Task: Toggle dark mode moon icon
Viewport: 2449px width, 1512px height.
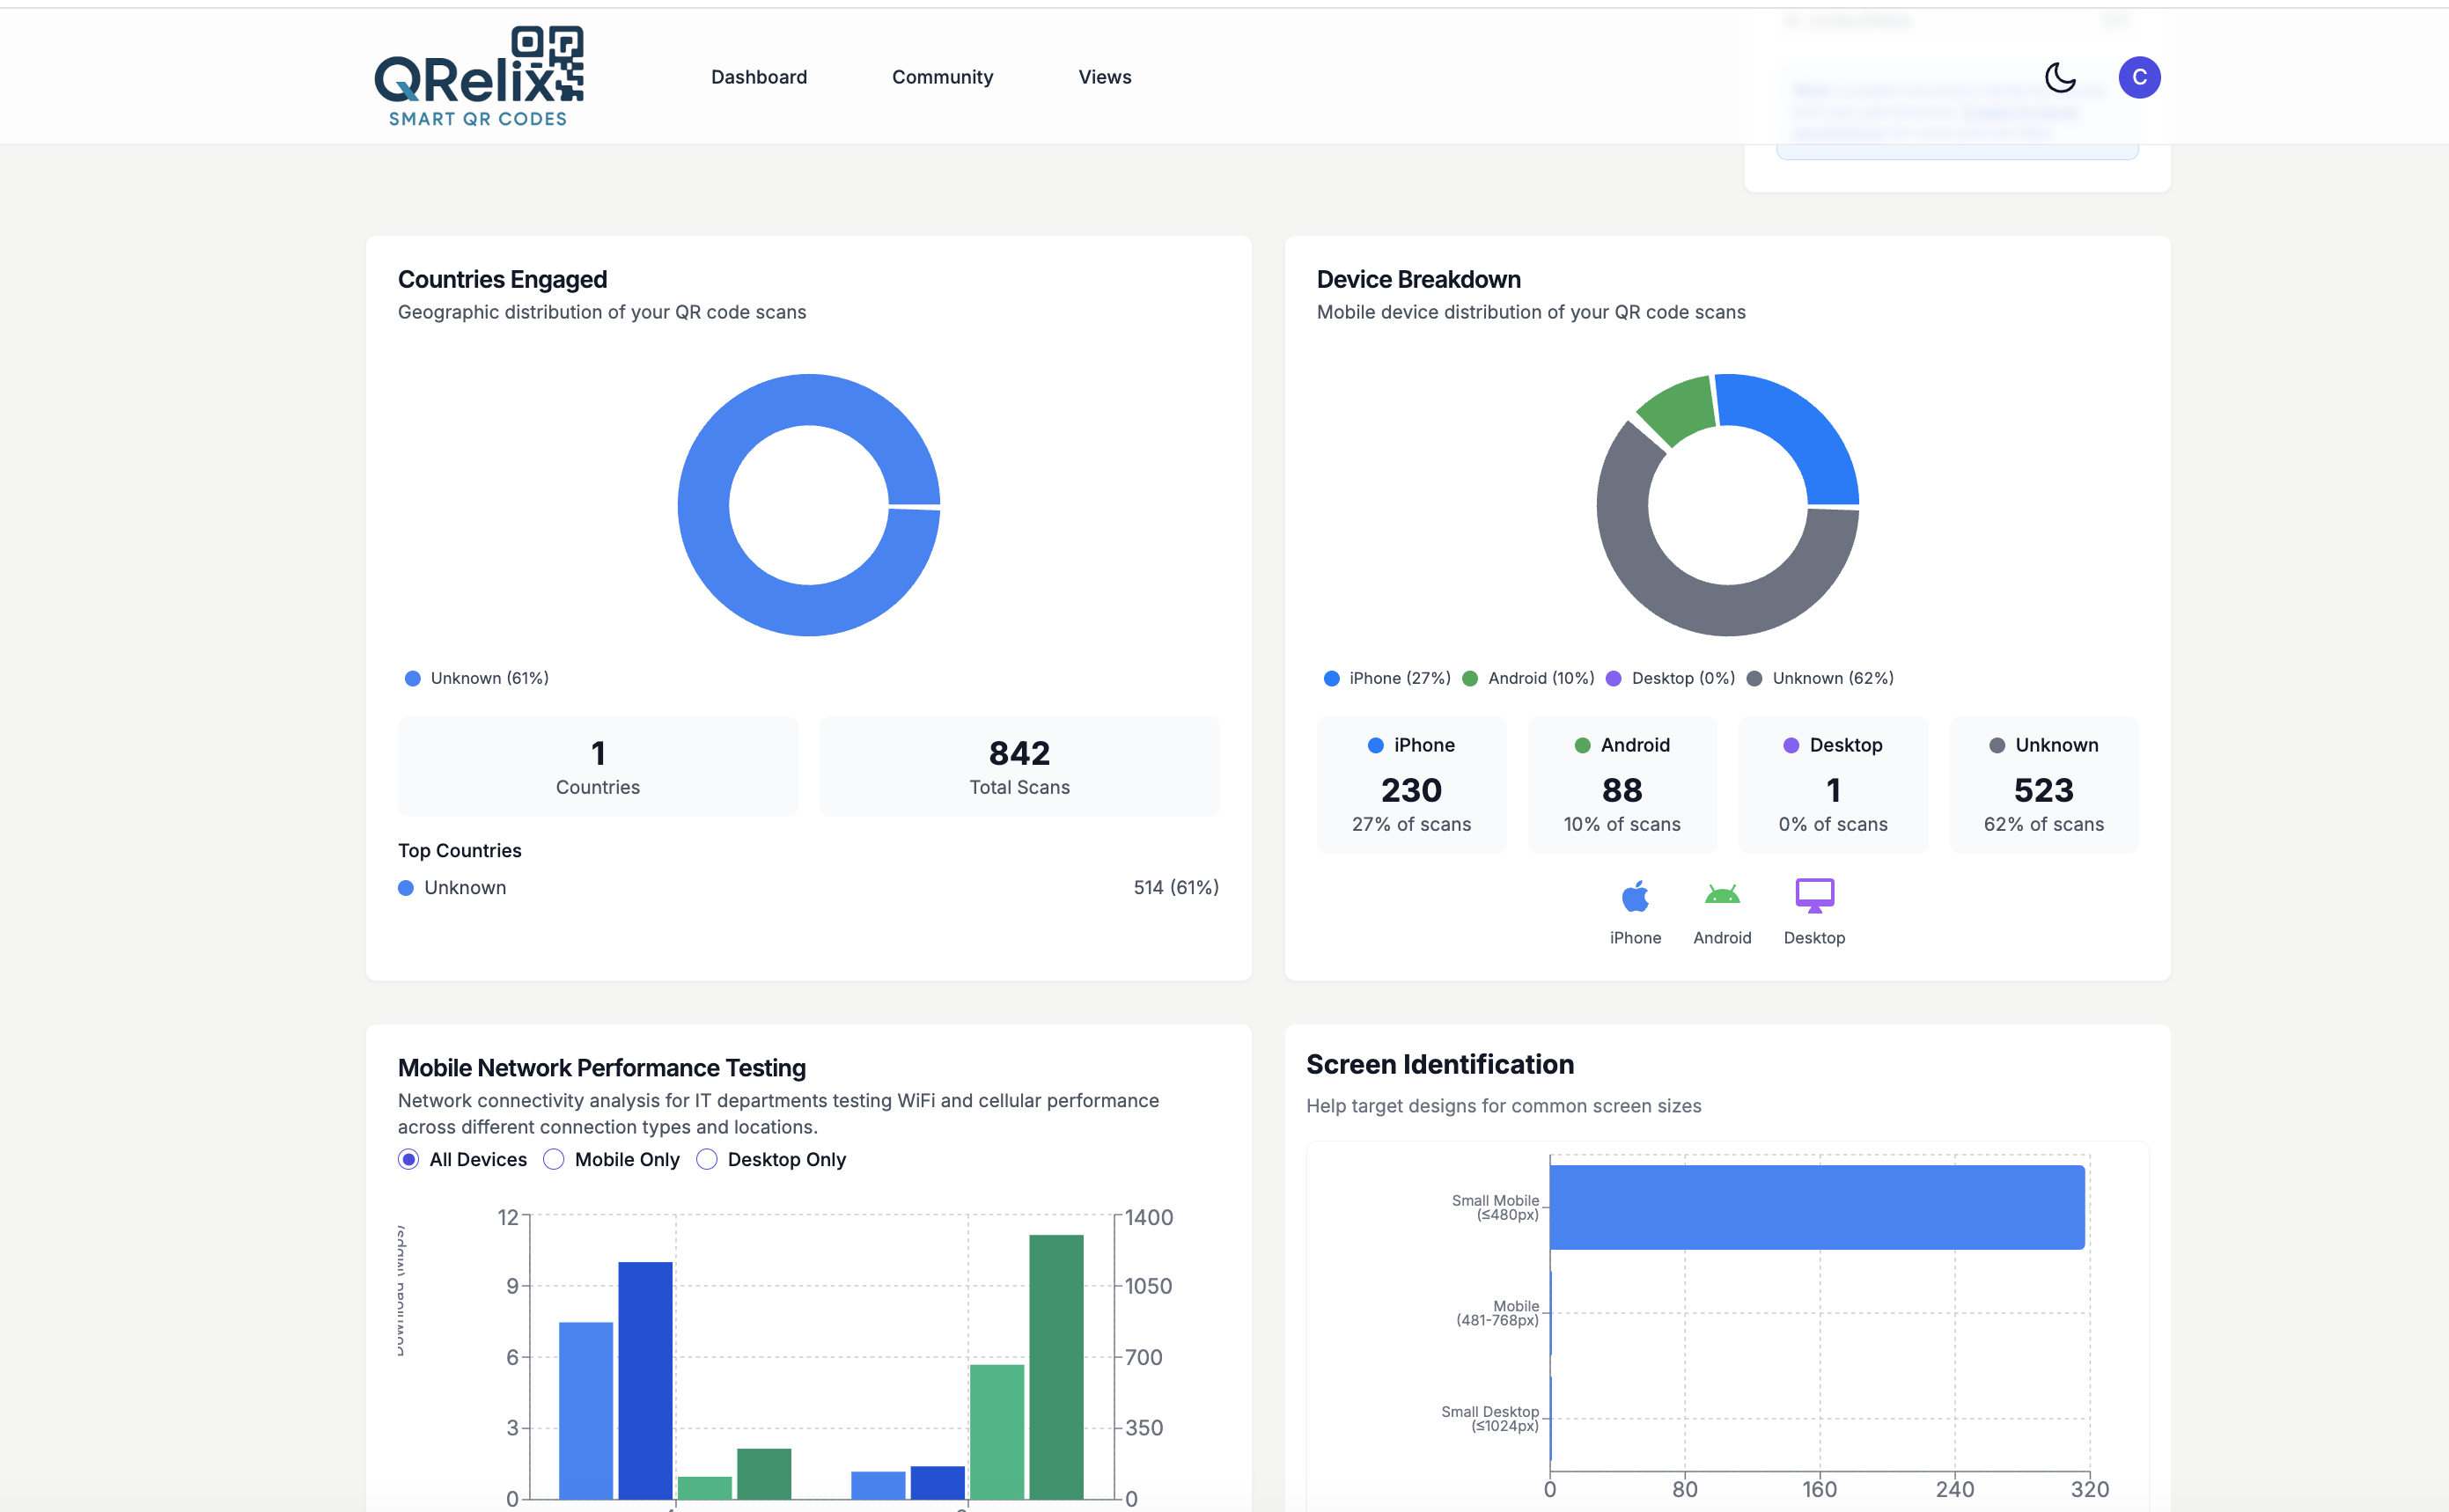Action: click(2060, 77)
